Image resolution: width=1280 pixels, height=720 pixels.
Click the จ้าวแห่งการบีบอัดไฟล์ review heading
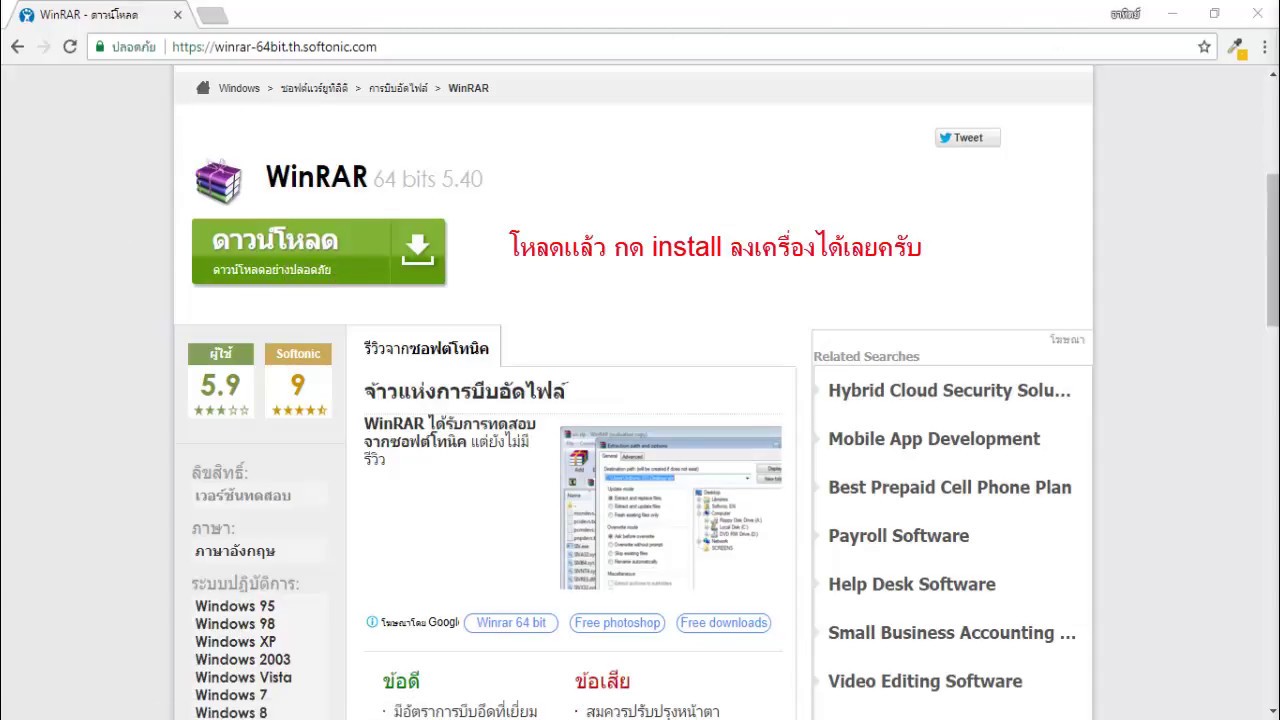click(x=465, y=392)
